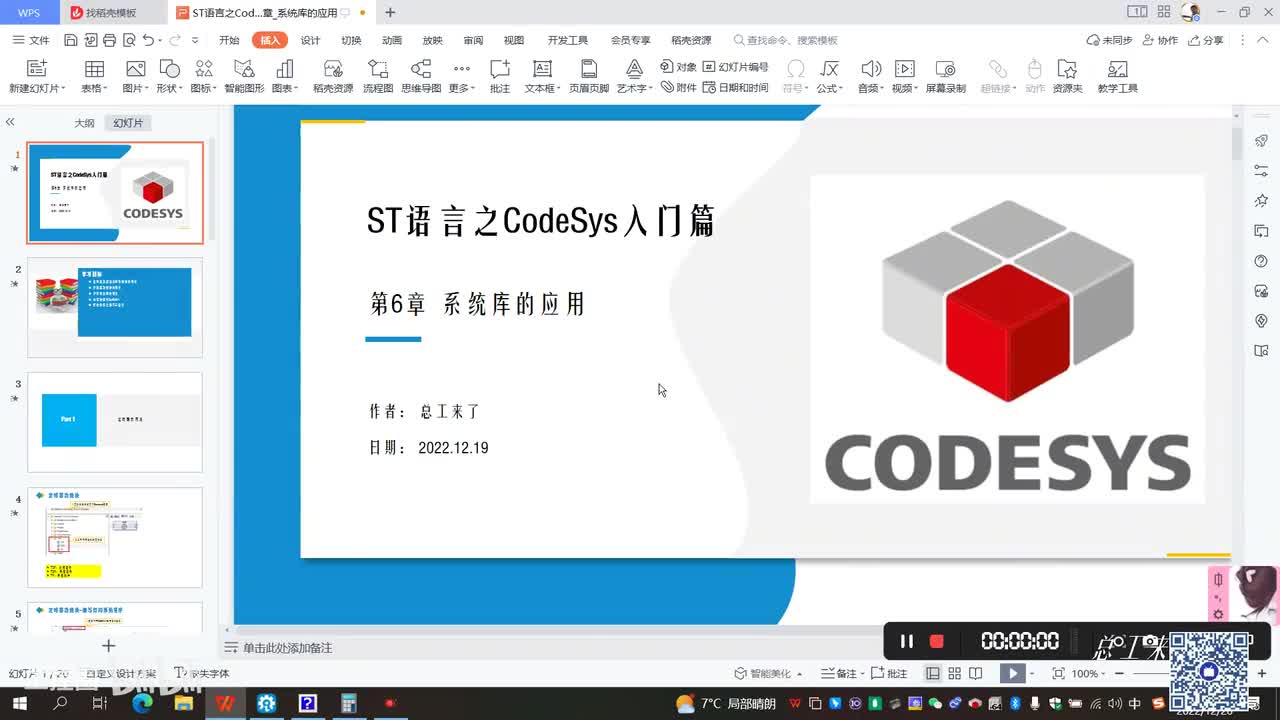
Task: Open the 形状 shapes gallery icon
Action: coord(169,69)
